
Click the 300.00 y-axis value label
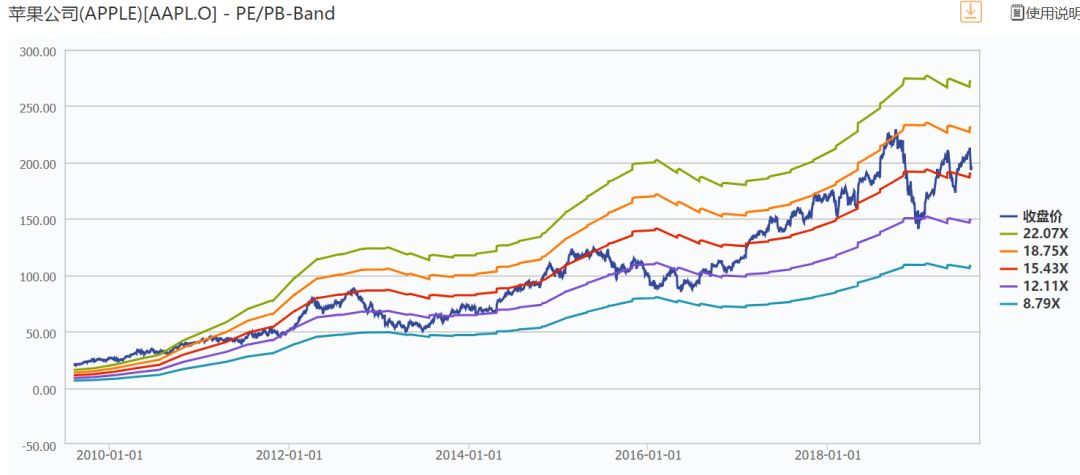point(37,51)
